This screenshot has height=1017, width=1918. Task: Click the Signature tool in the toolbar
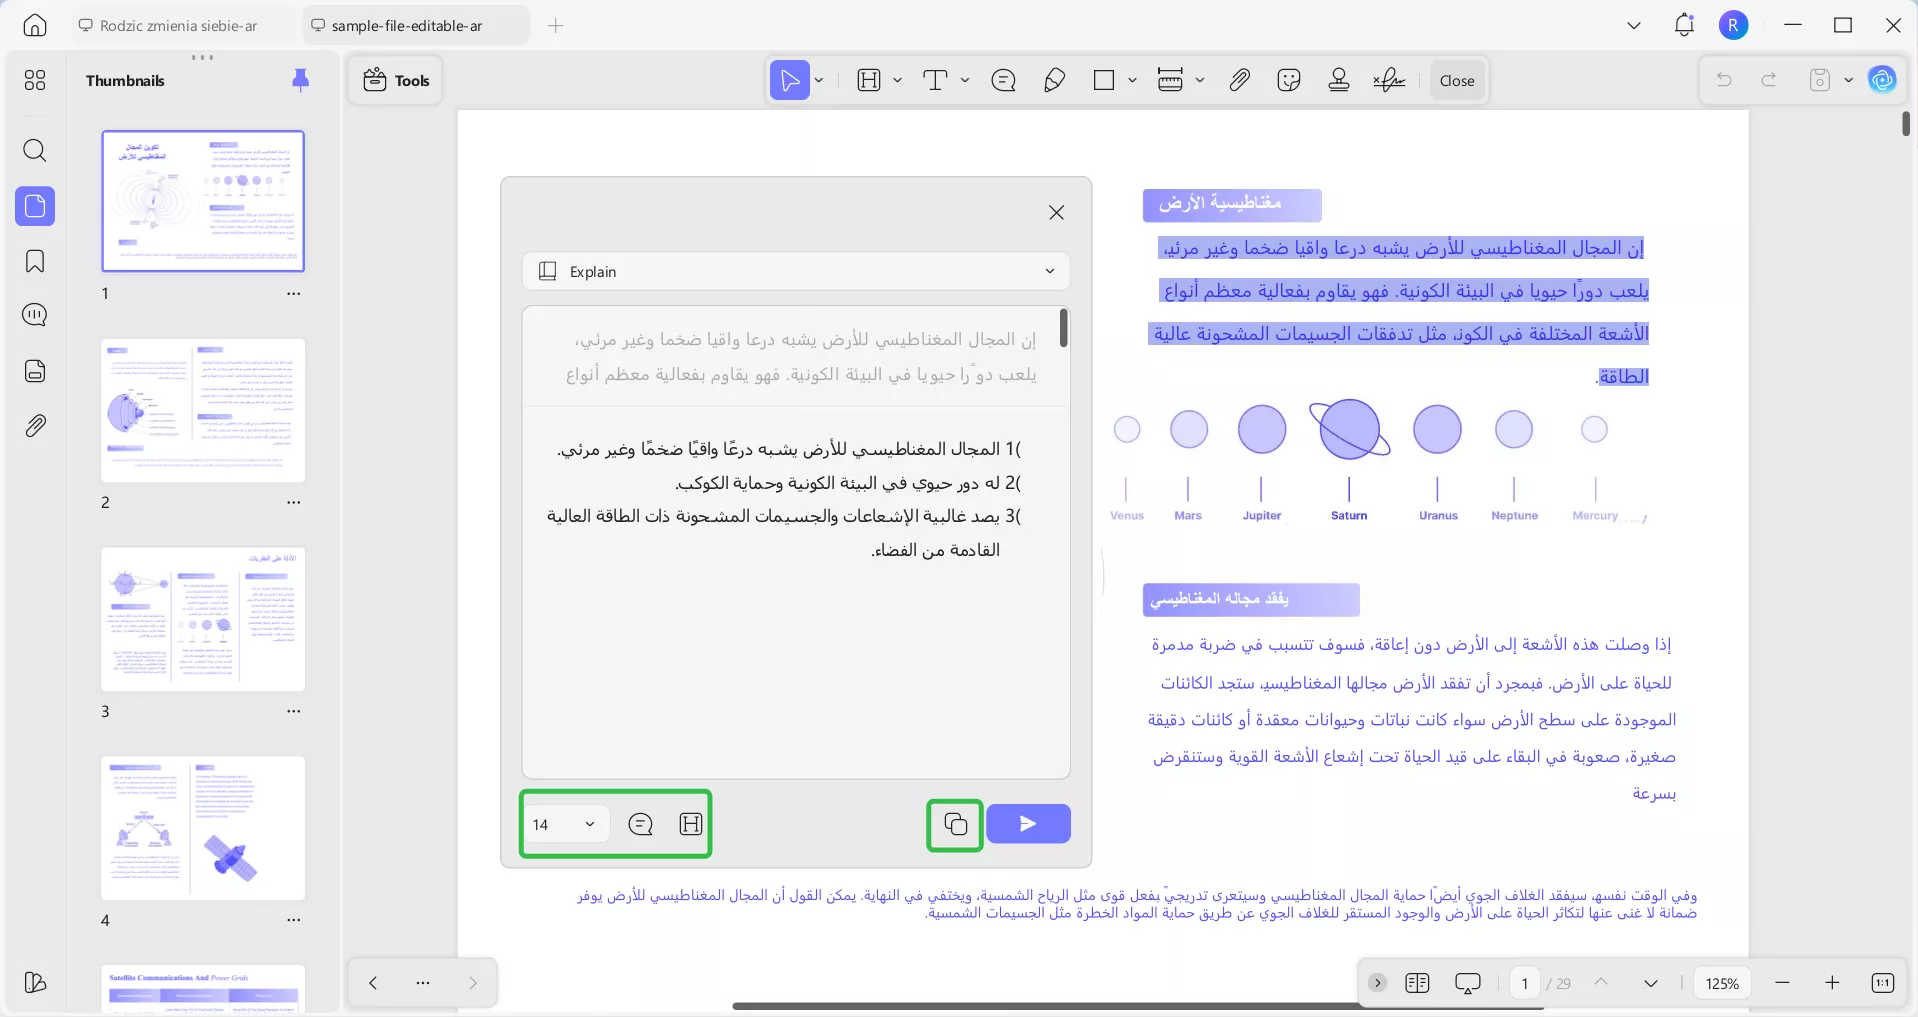[1388, 80]
